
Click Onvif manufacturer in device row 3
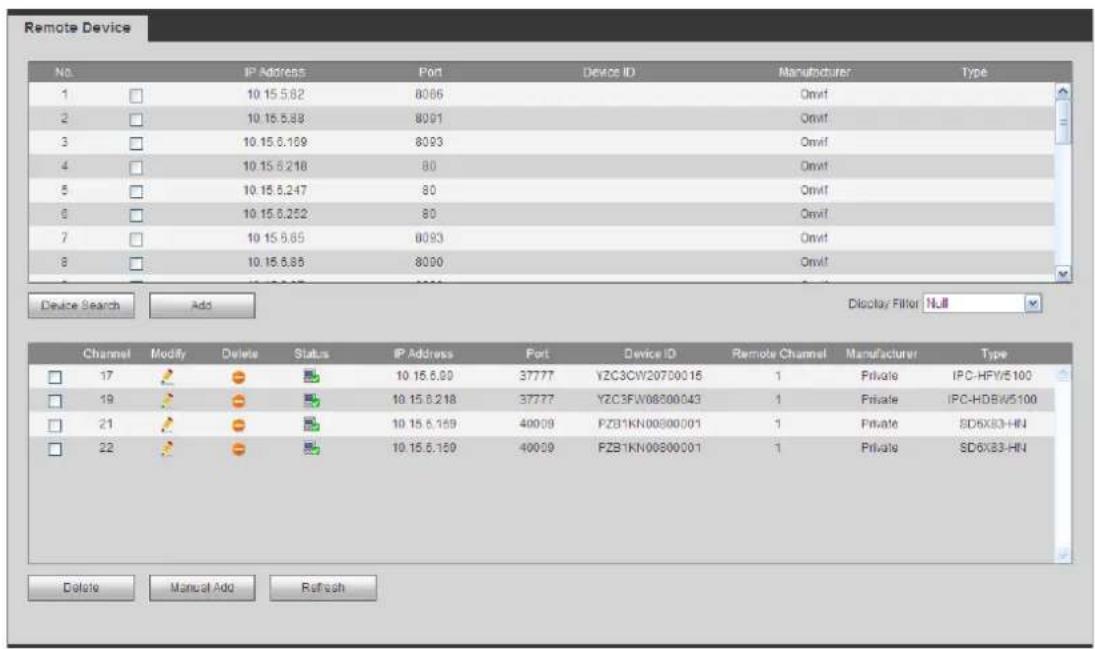[x=814, y=142]
